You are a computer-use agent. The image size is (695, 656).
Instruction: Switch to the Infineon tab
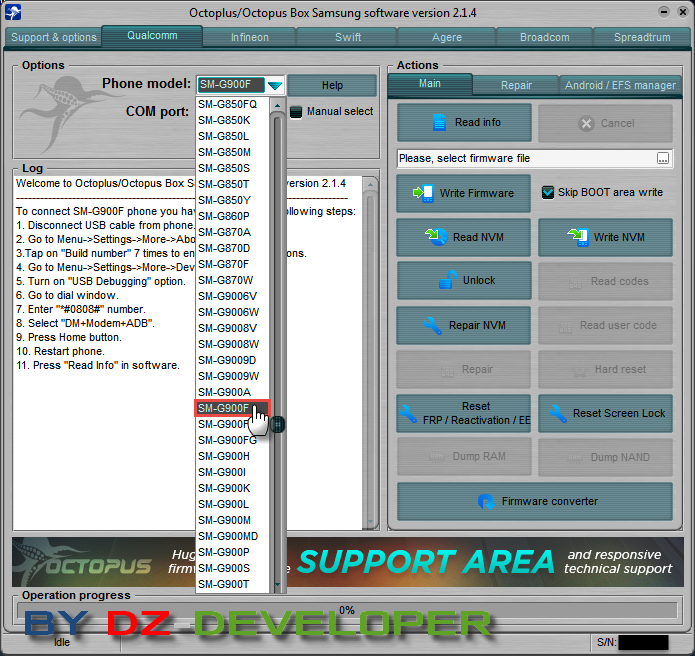pyautogui.click(x=250, y=37)
